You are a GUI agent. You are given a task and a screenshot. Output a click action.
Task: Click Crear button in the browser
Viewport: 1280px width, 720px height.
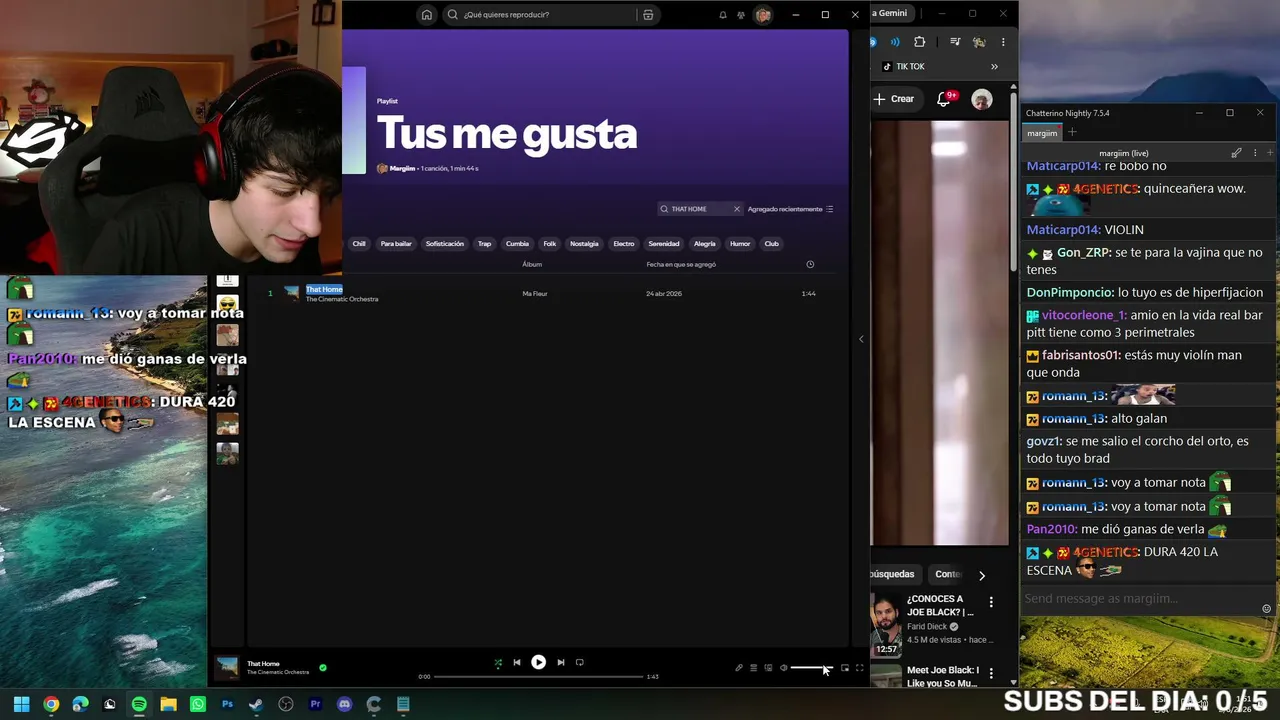pos(894,99)
